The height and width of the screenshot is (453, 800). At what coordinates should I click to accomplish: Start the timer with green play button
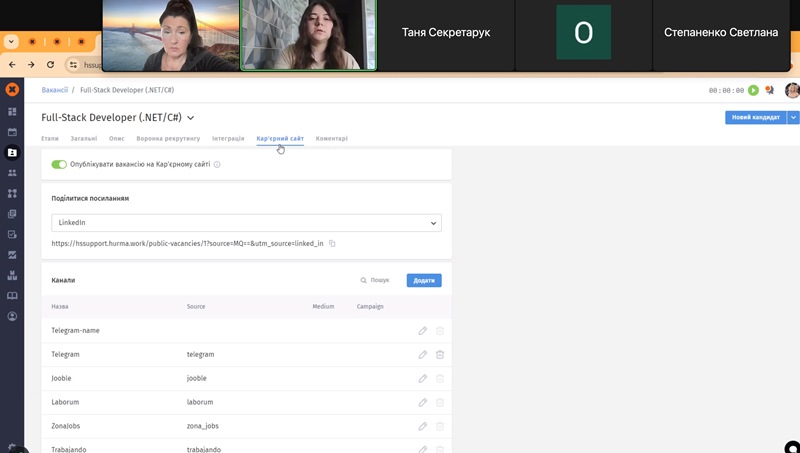click(x=753, y=90)
